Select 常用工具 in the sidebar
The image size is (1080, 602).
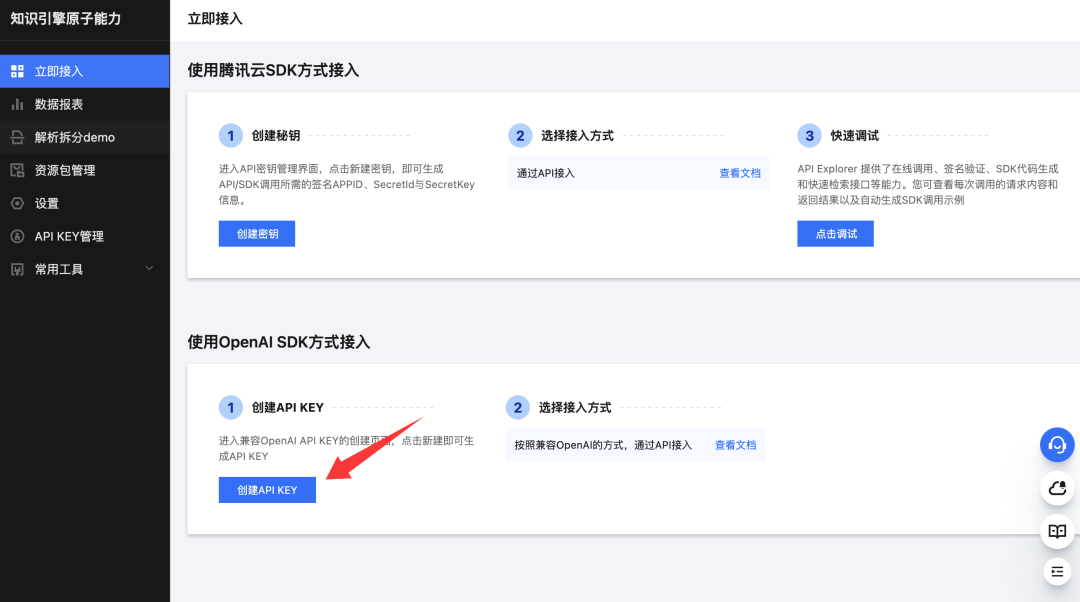pyautogui.click(x=85, y=269)
